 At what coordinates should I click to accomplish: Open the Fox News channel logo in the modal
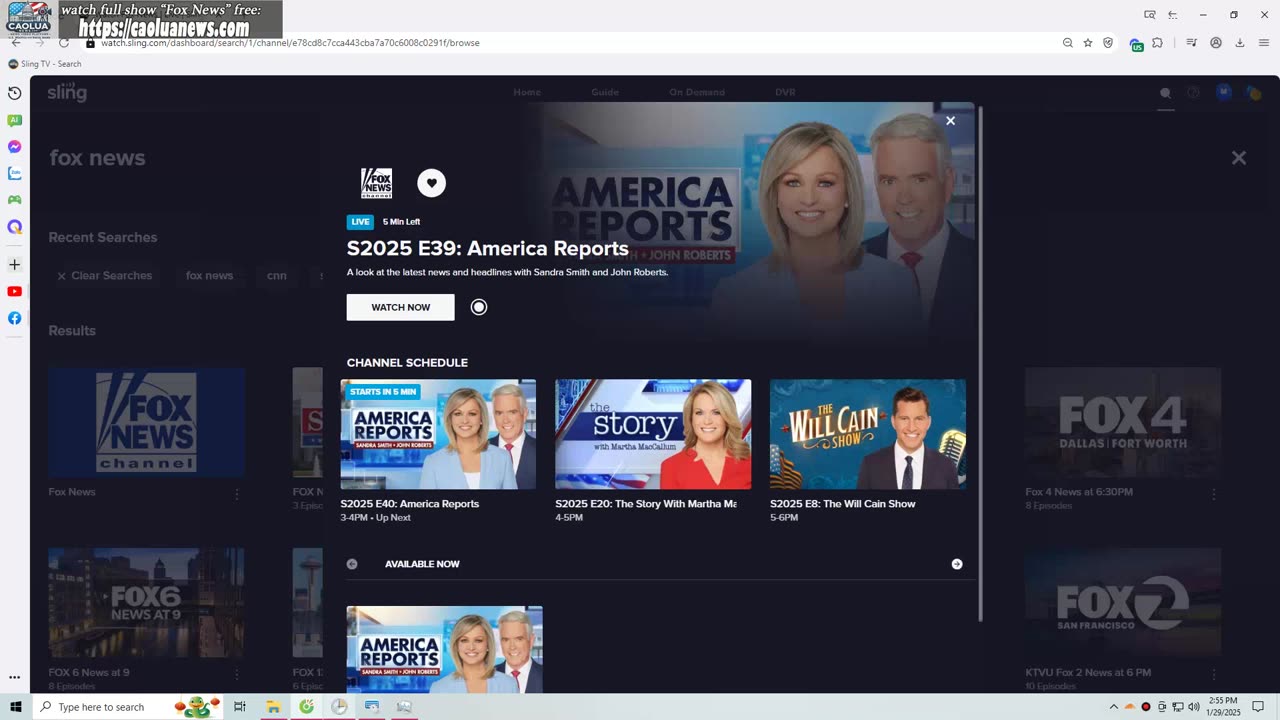[x=376, y=183]
